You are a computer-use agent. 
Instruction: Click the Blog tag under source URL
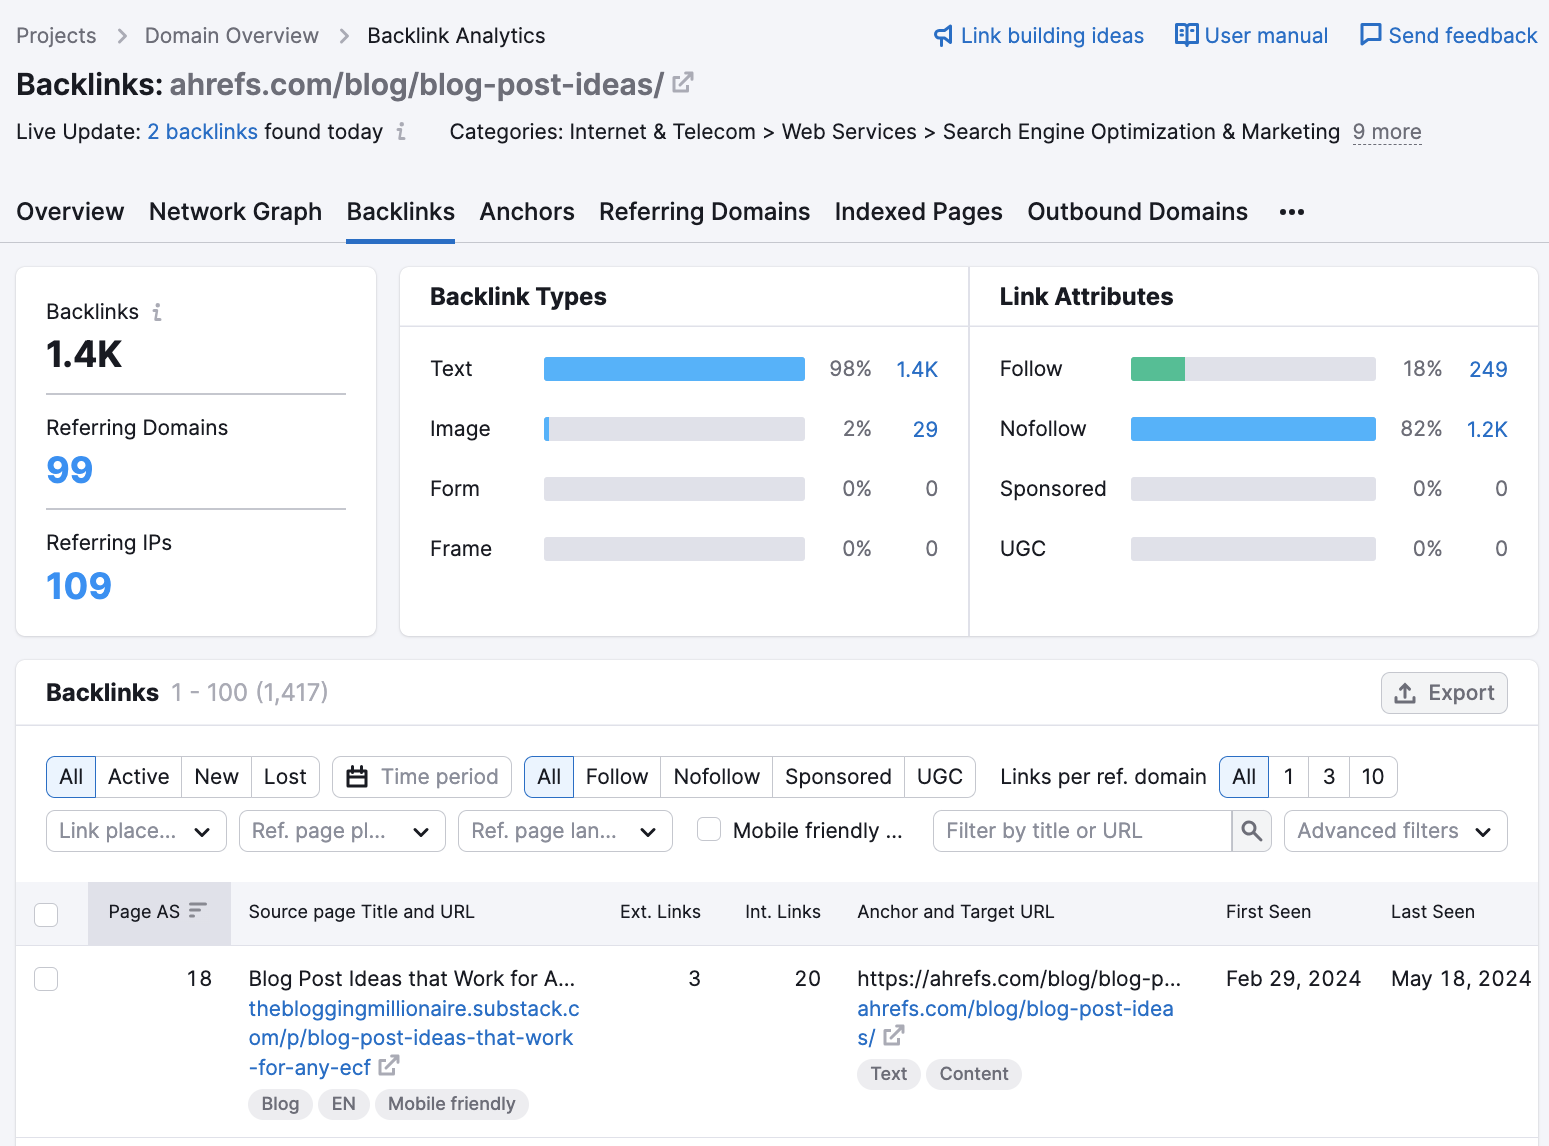[280, 1104]
